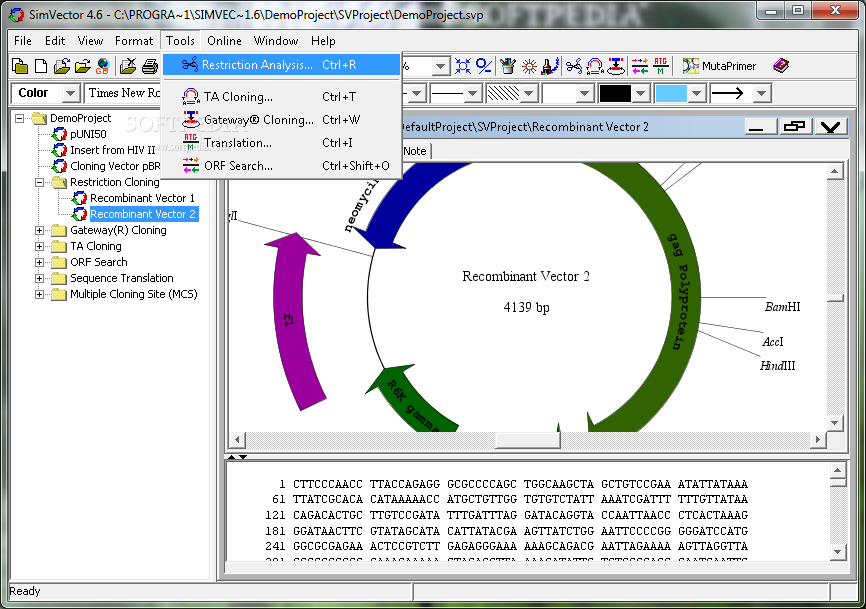Click the New blank document icon
Viewport: 866px width, 609px height.
[x=41, y=66]
